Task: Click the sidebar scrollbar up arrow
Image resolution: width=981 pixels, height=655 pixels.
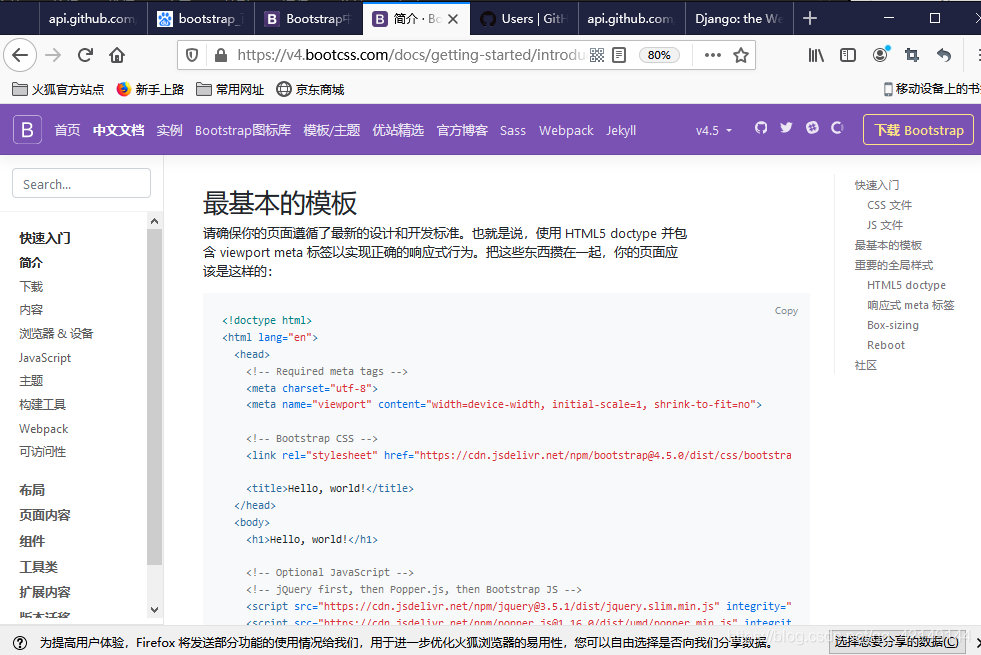Action: click(x=155, y=221)
